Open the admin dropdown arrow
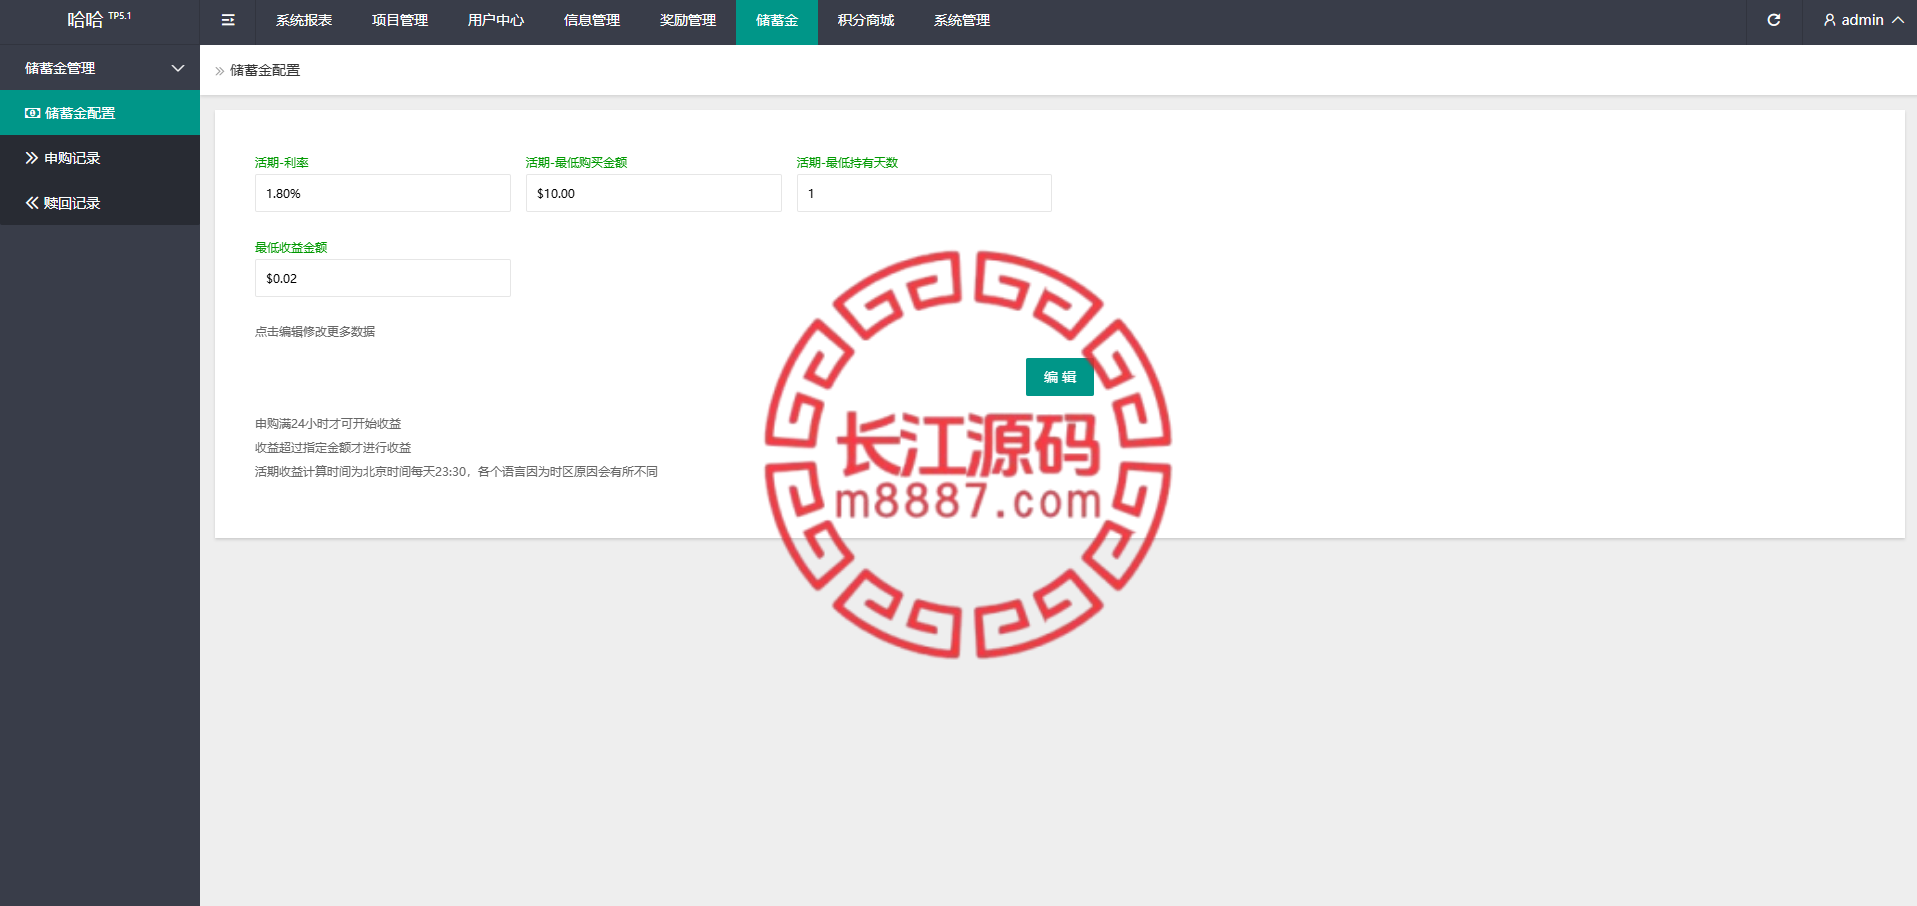Image resolution: width=1917 pixels, height=906 pixels. click(x=1898, y=20)
